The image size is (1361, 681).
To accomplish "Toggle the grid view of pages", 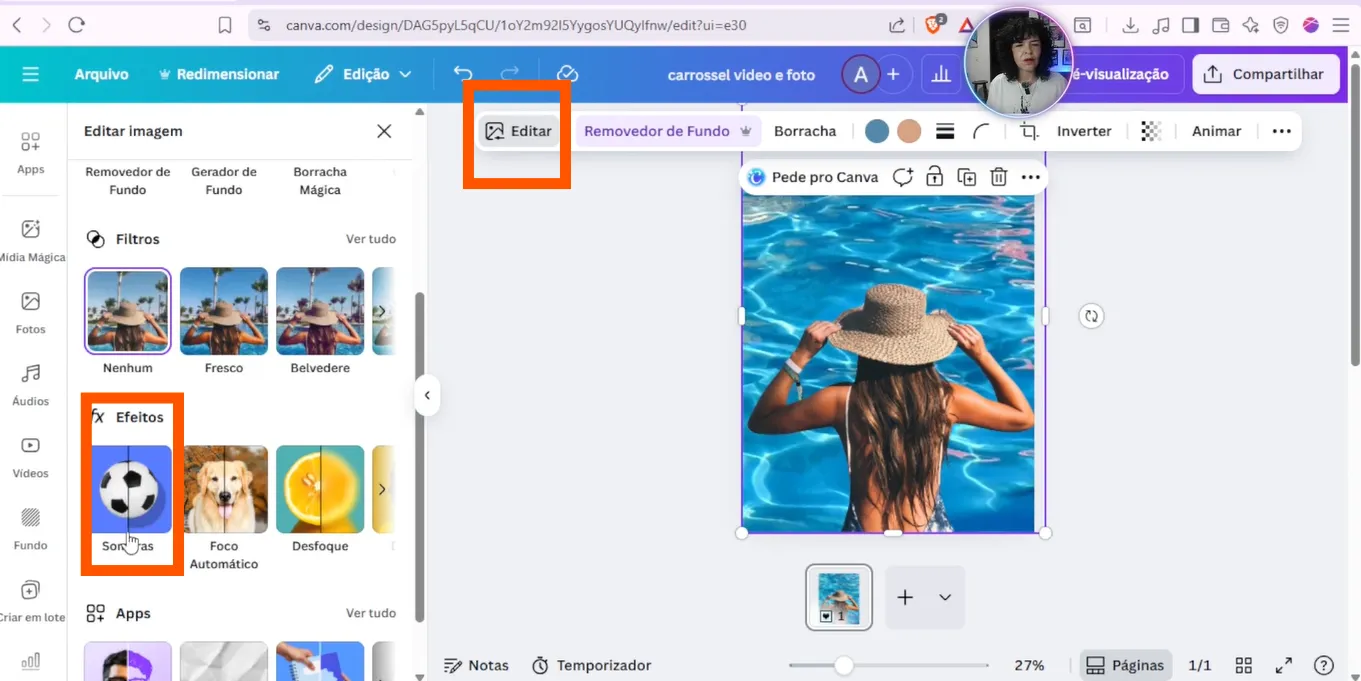I will click(x=1244, y=665).
